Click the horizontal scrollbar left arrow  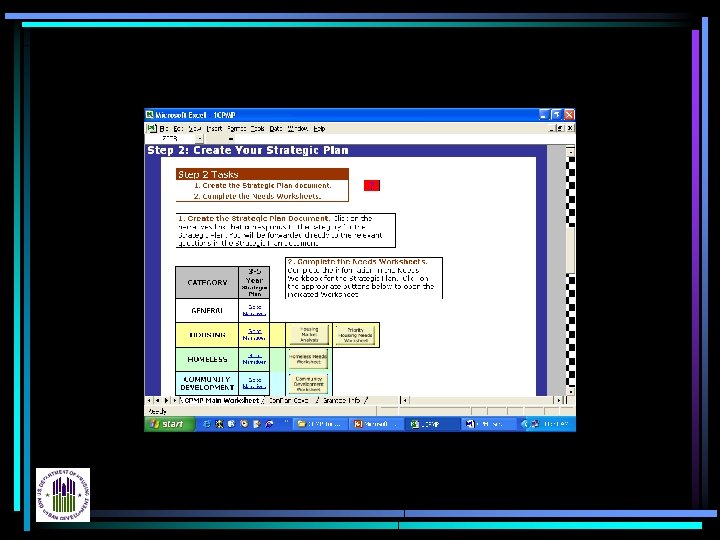point(405,400)
